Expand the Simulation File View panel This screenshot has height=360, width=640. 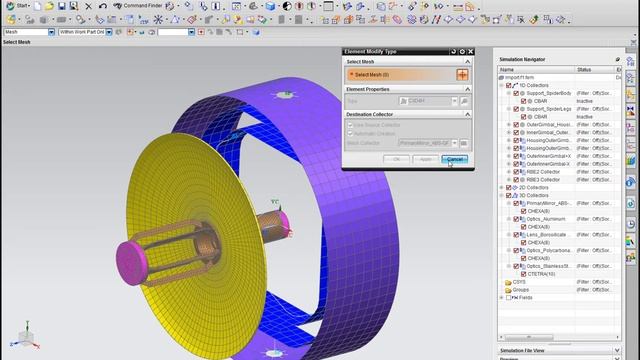point(617,351)
